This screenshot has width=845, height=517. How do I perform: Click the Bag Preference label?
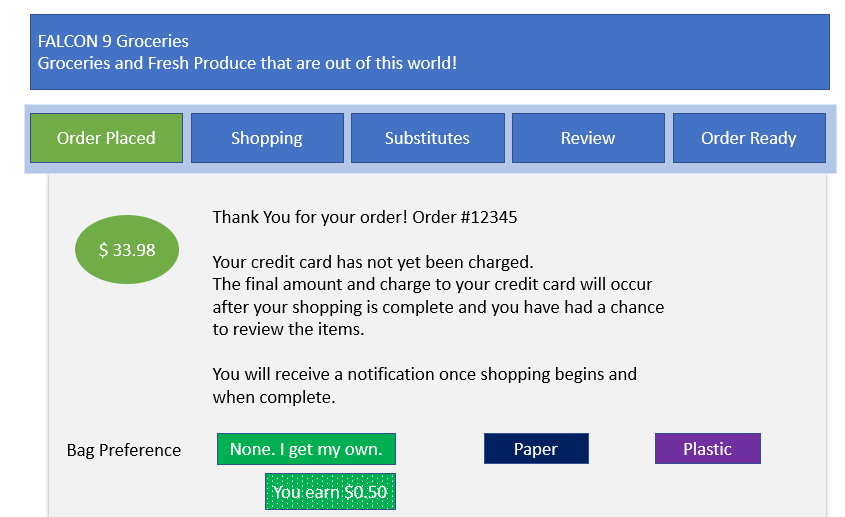[124, 450]
